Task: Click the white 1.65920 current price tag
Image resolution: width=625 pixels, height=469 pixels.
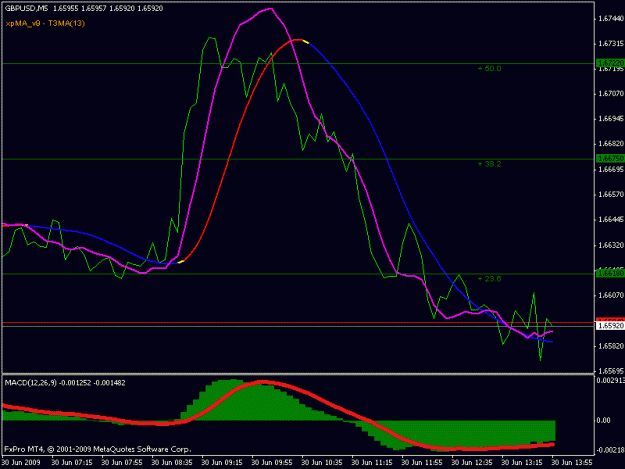Action: click(x=610, y=326)
